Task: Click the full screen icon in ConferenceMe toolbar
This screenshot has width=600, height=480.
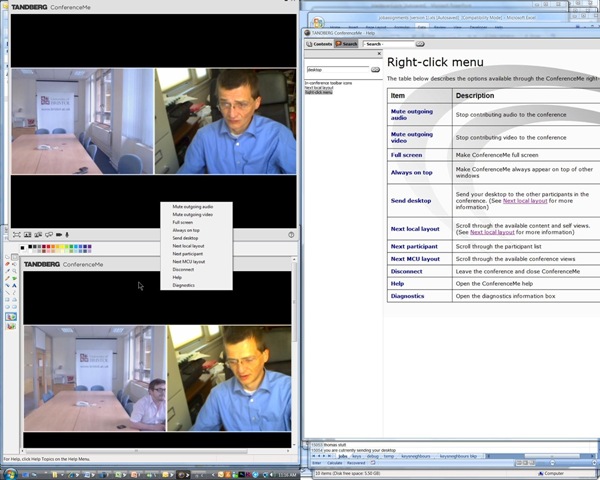Action: pyautogui.click(x=17, y=234)
